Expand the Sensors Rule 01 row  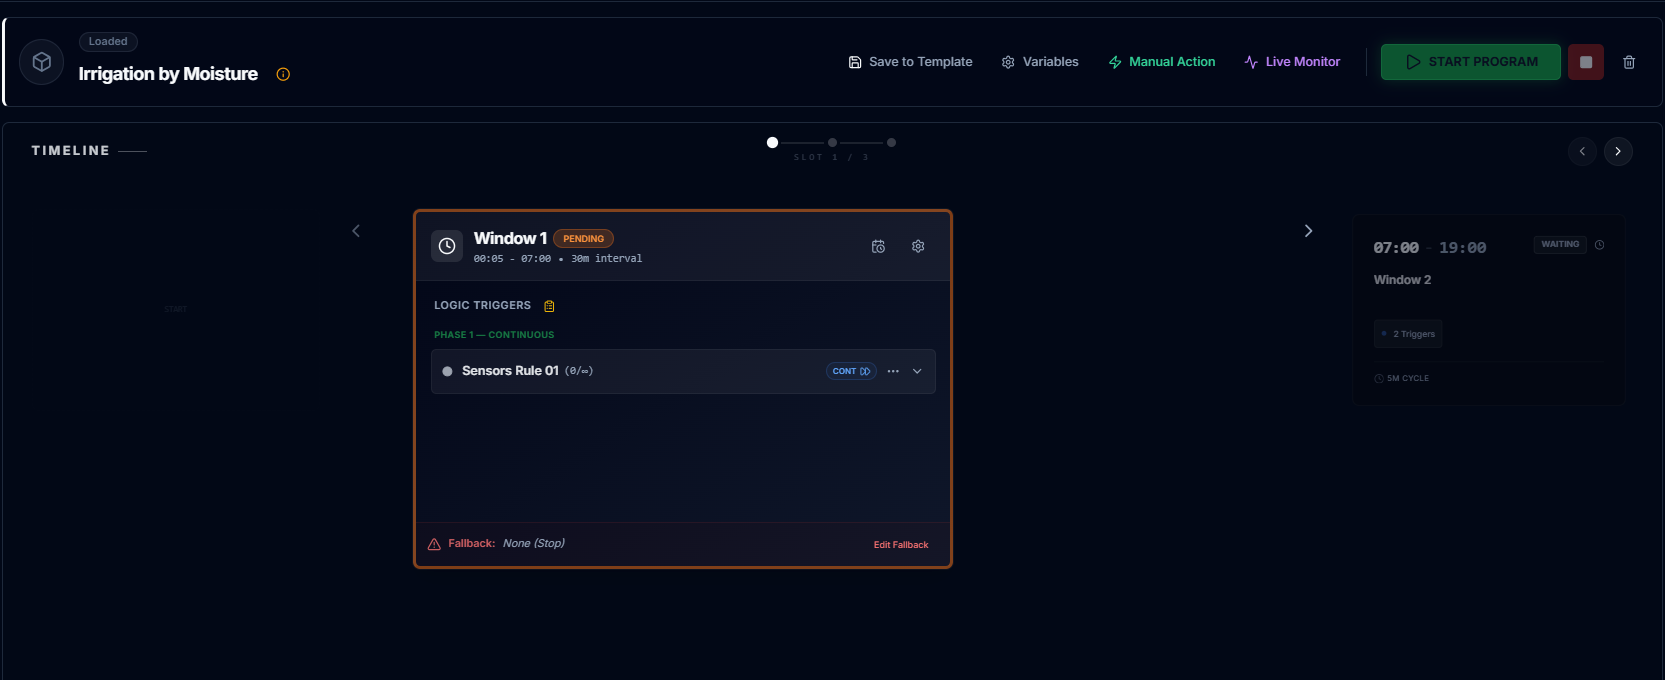(917, 371)
